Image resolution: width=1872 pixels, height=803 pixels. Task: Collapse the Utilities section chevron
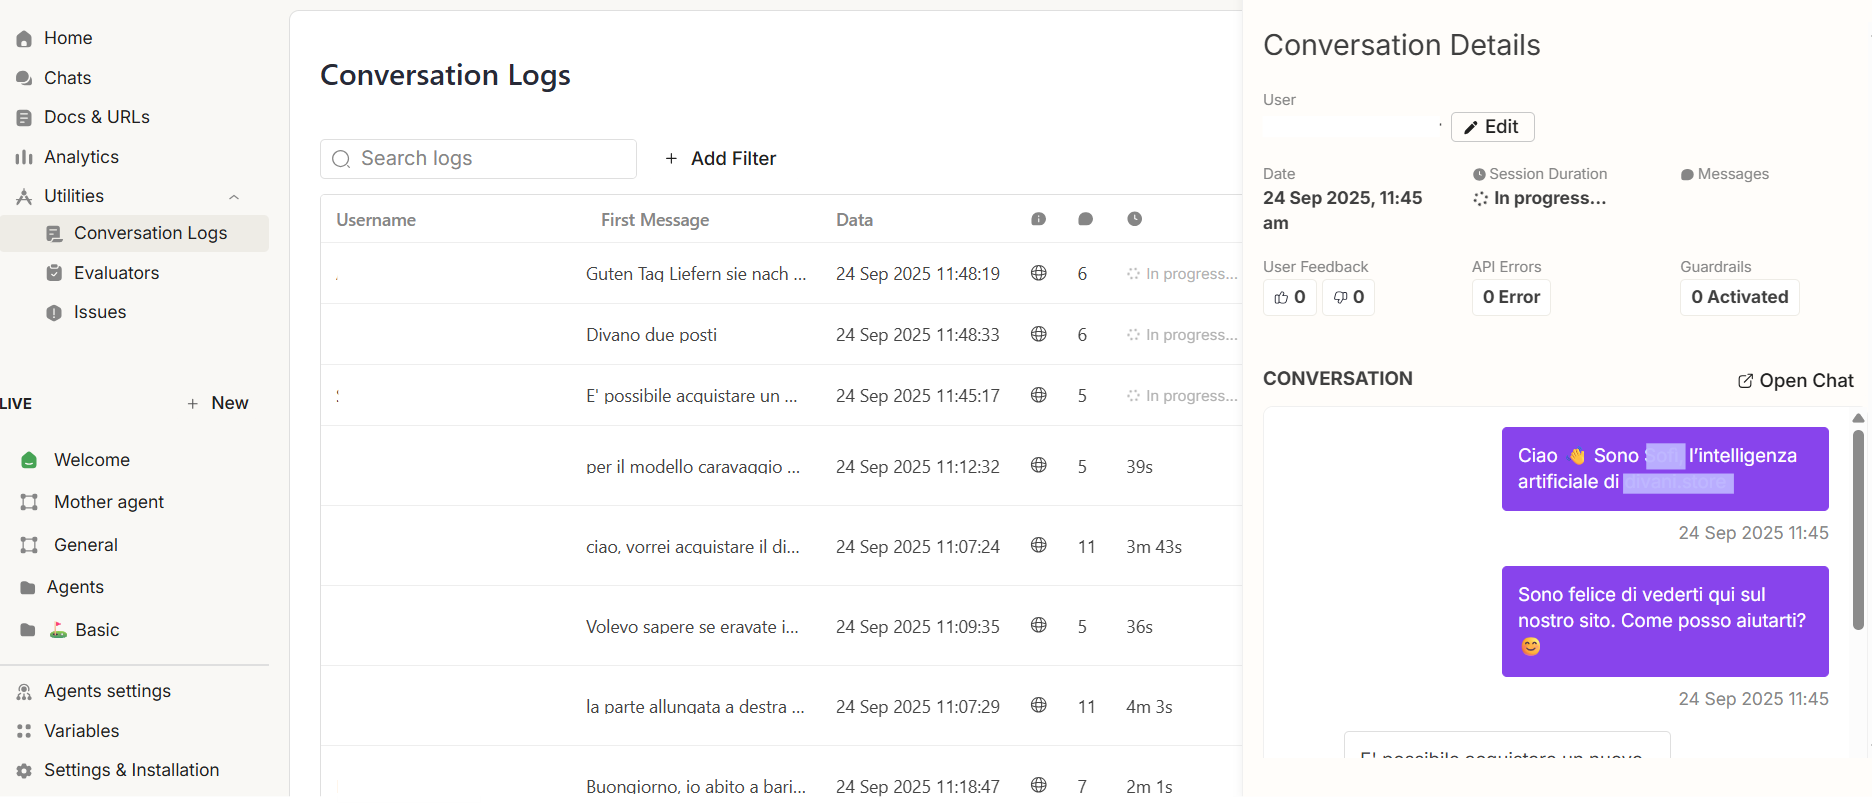point(234,197)
